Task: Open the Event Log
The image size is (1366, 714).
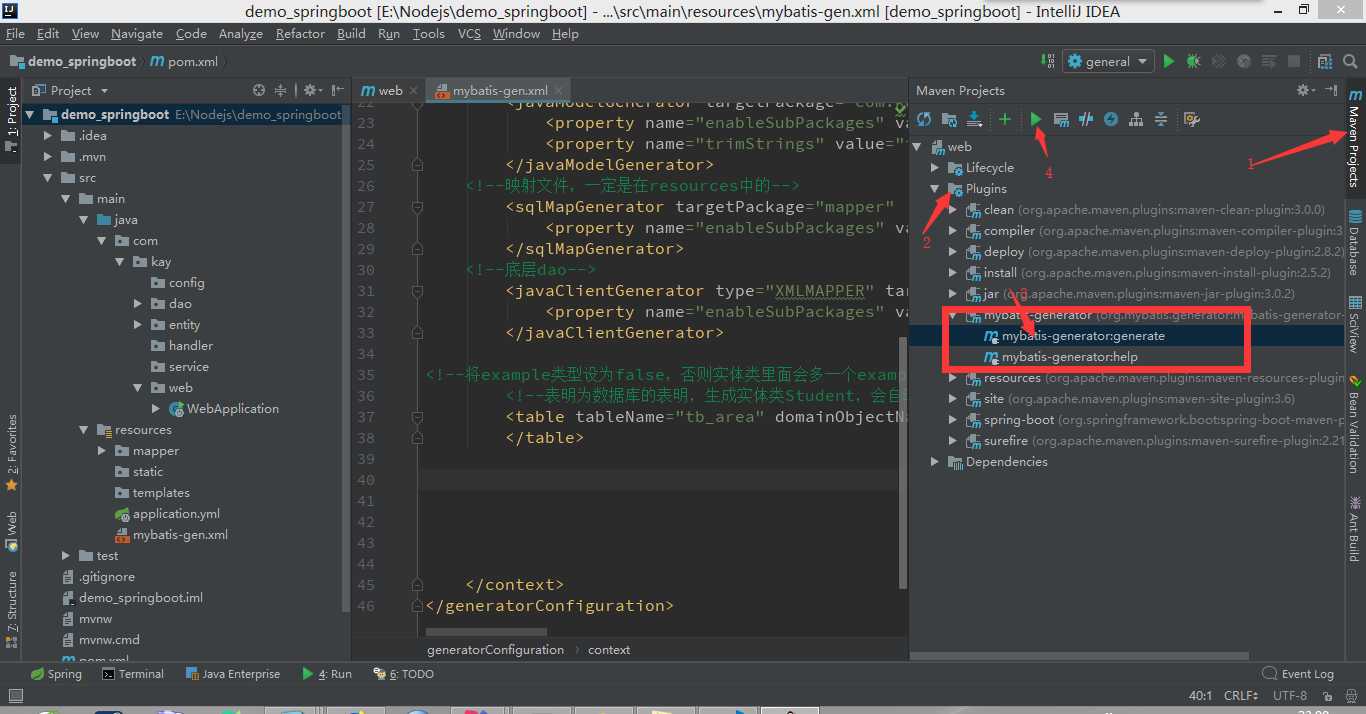Action: tap(1298, 674)
